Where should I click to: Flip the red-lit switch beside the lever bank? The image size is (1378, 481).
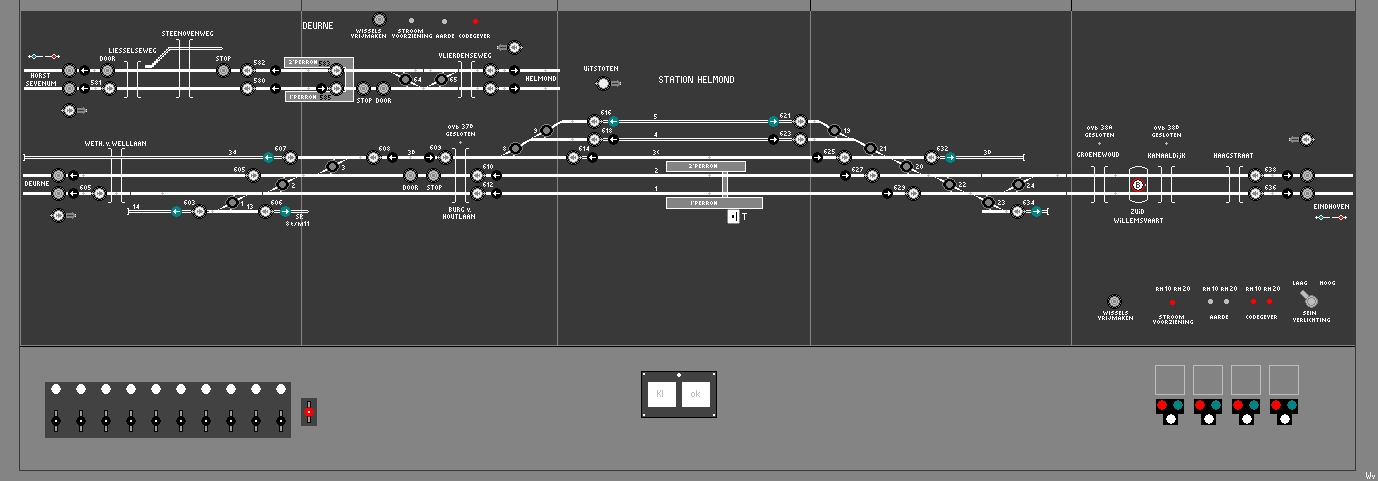pyautogui.click(x=309, y=411)
